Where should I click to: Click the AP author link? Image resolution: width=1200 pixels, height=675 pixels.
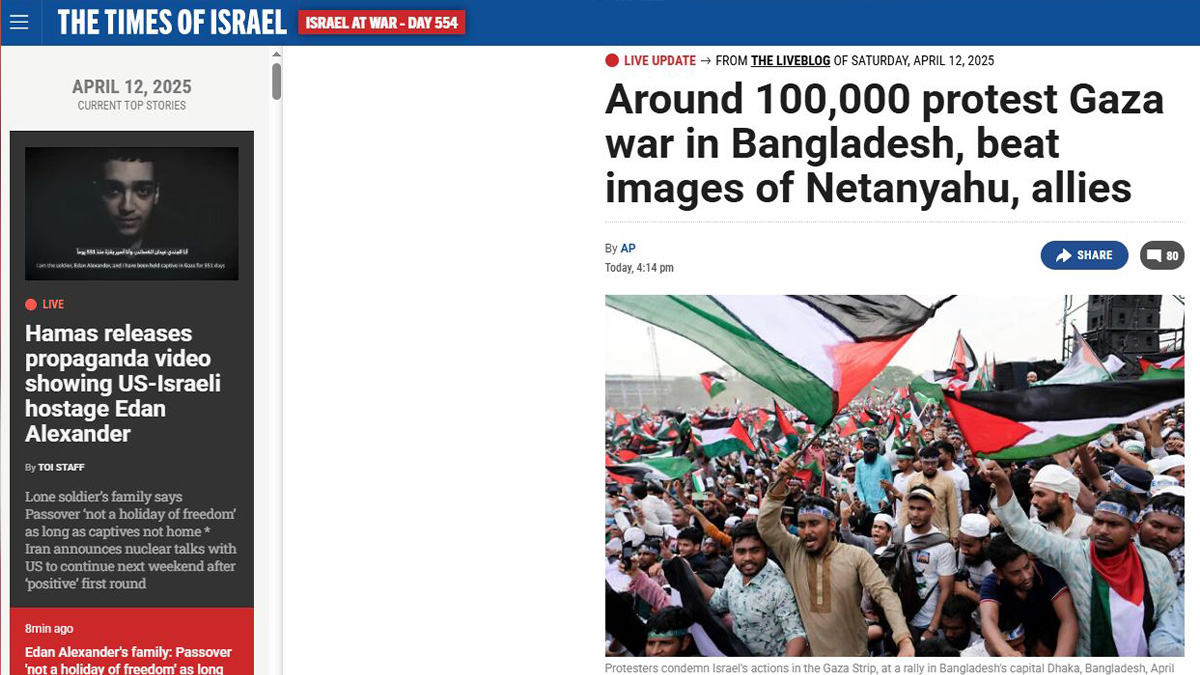628,248
